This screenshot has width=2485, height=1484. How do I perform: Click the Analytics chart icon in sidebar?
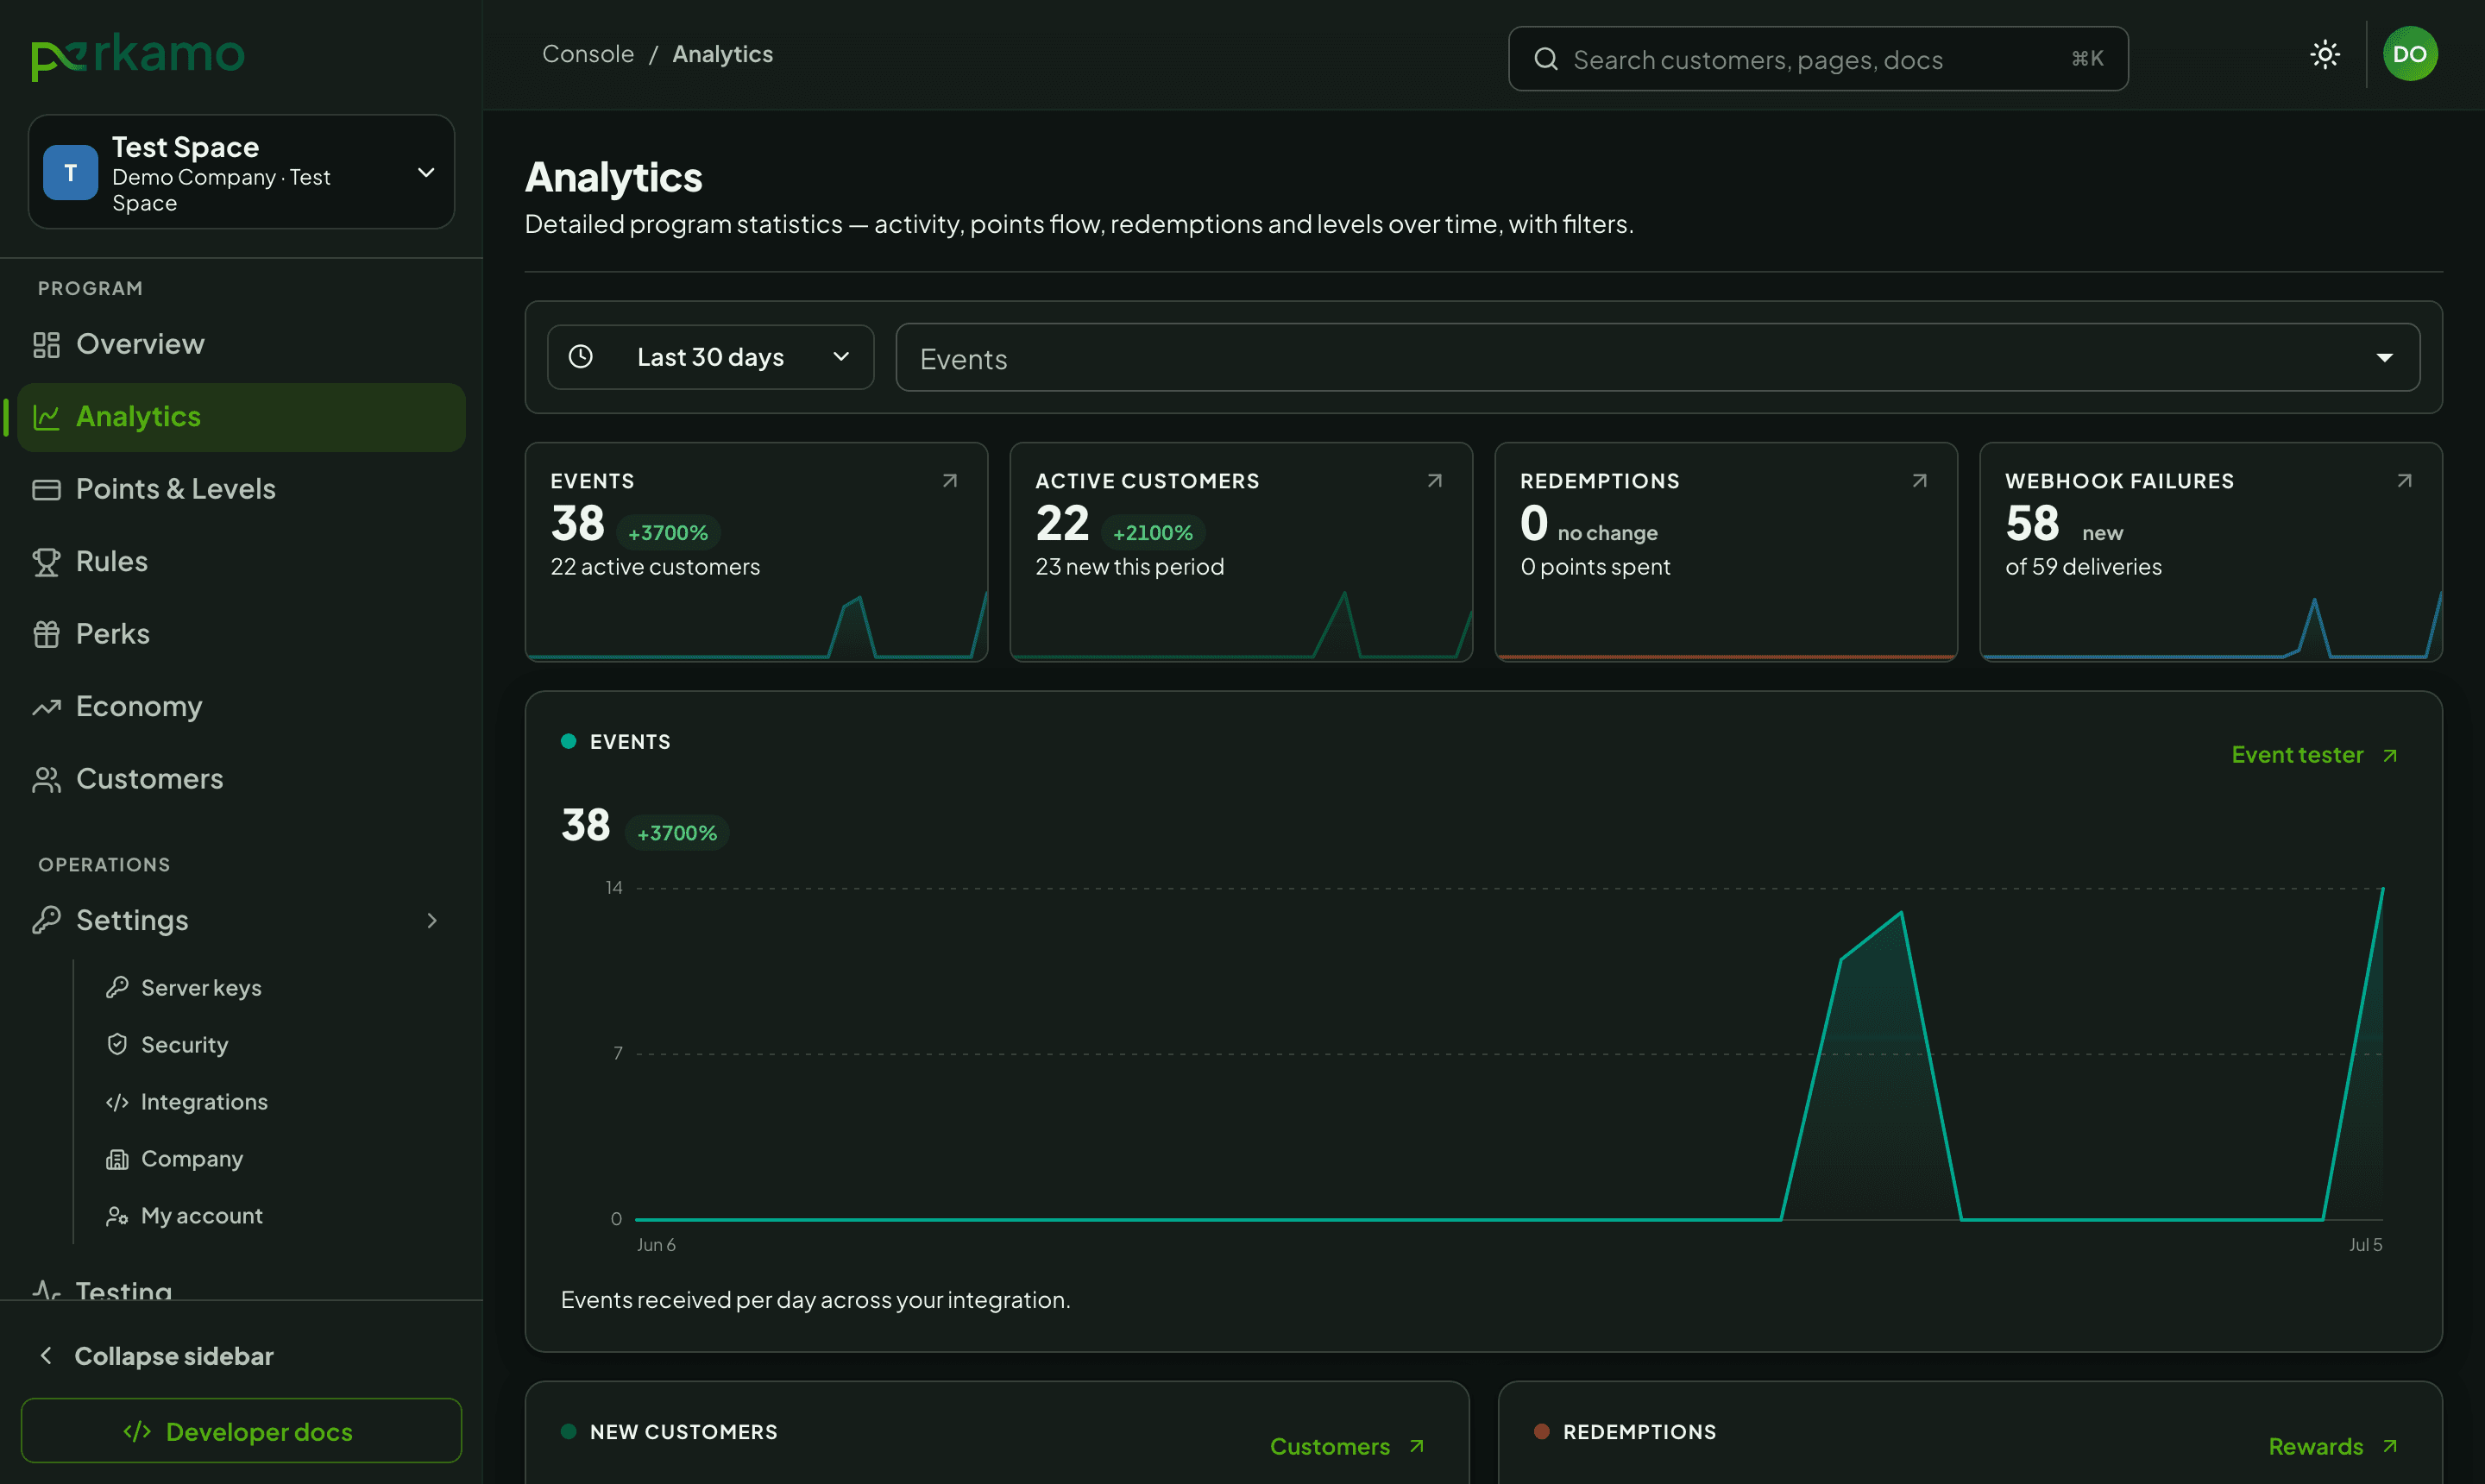coord(46,417)
